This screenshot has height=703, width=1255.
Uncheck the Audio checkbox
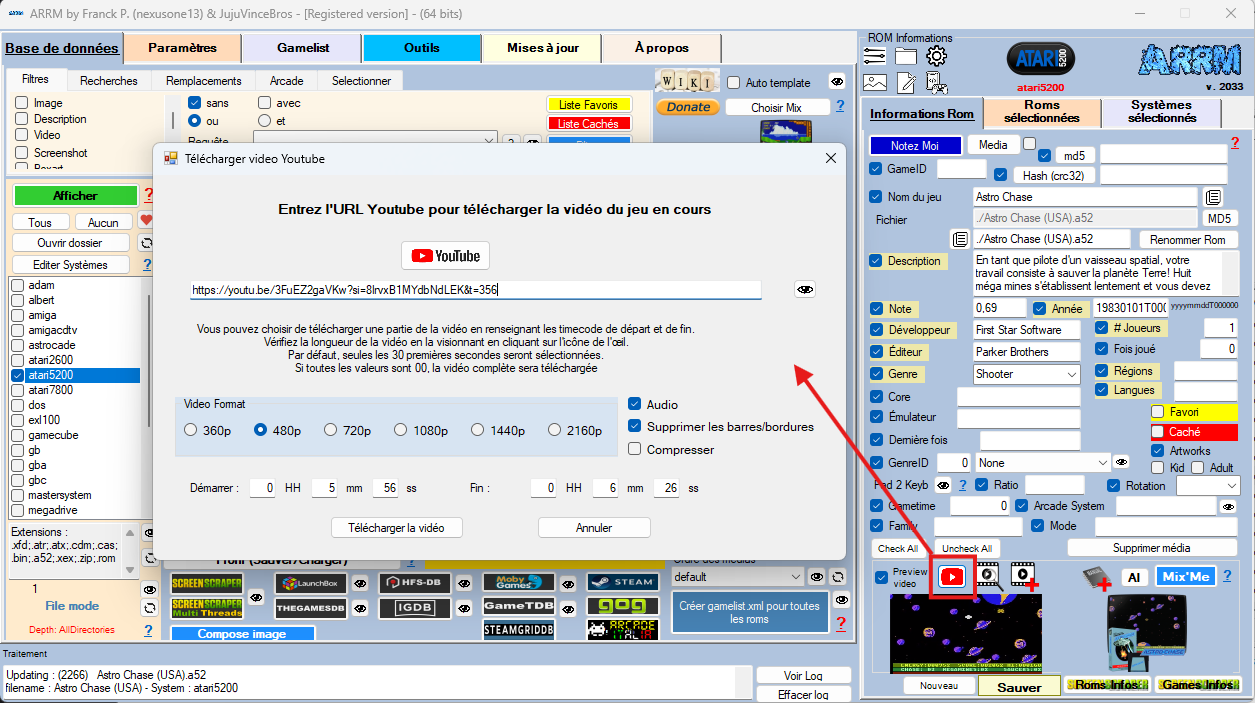coord(634,404)
